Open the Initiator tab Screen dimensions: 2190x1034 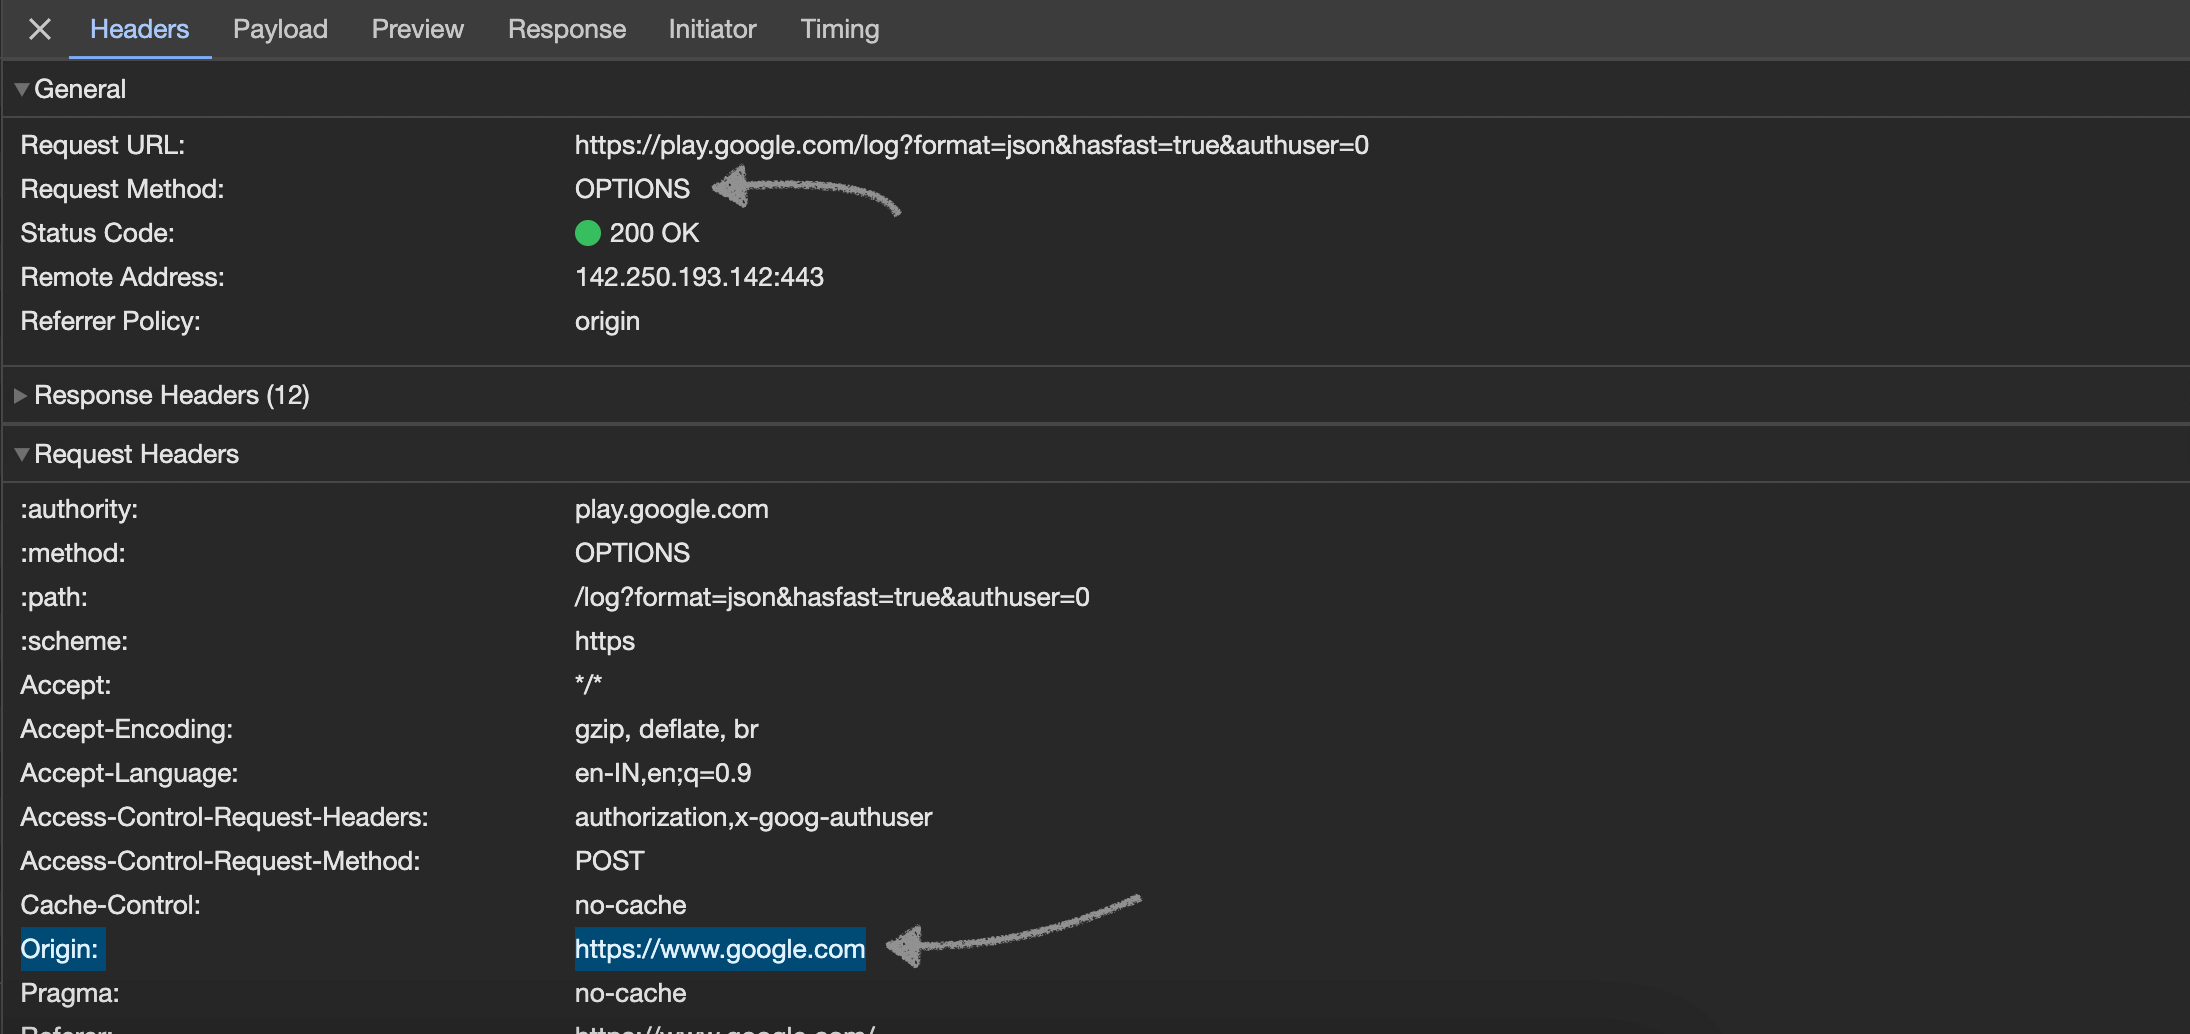712,29
